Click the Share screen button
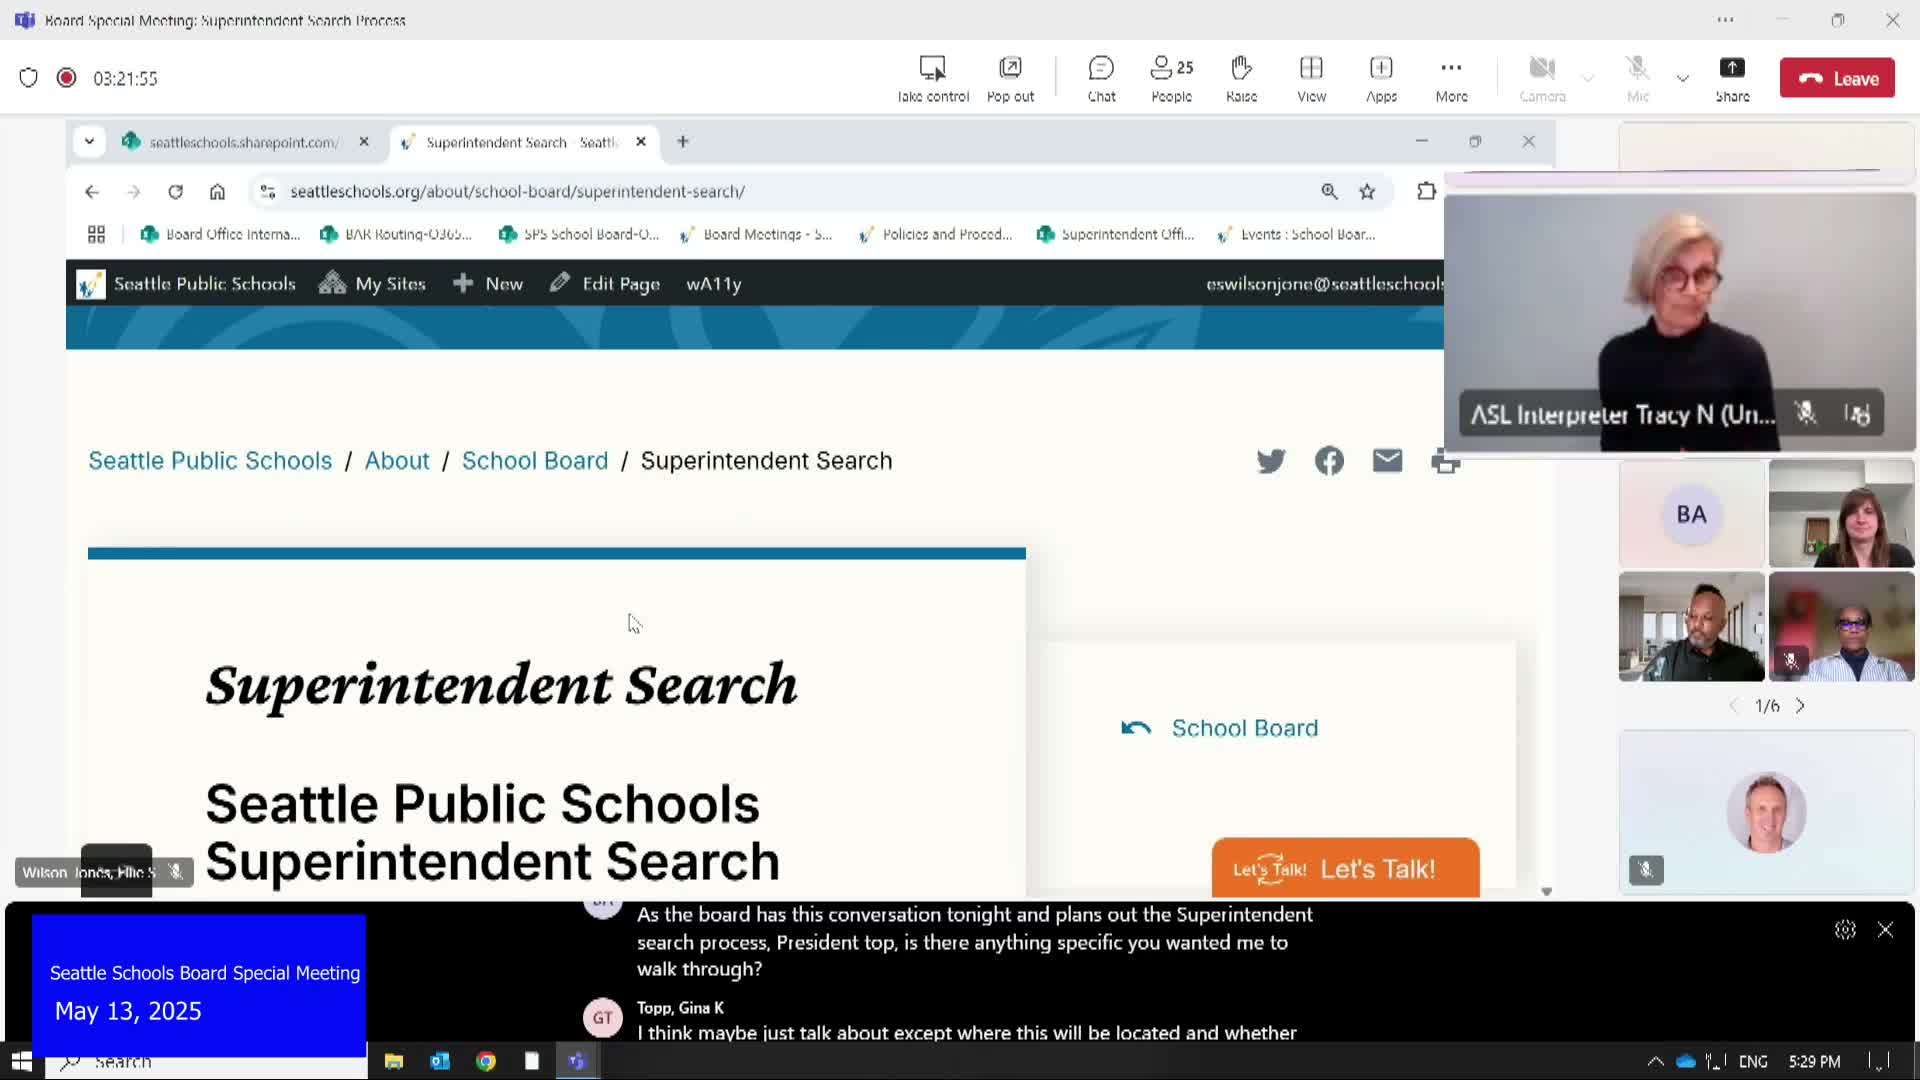This screenshot has height=1080, width=1920. pyautogui.click(x=1732, y=79)
